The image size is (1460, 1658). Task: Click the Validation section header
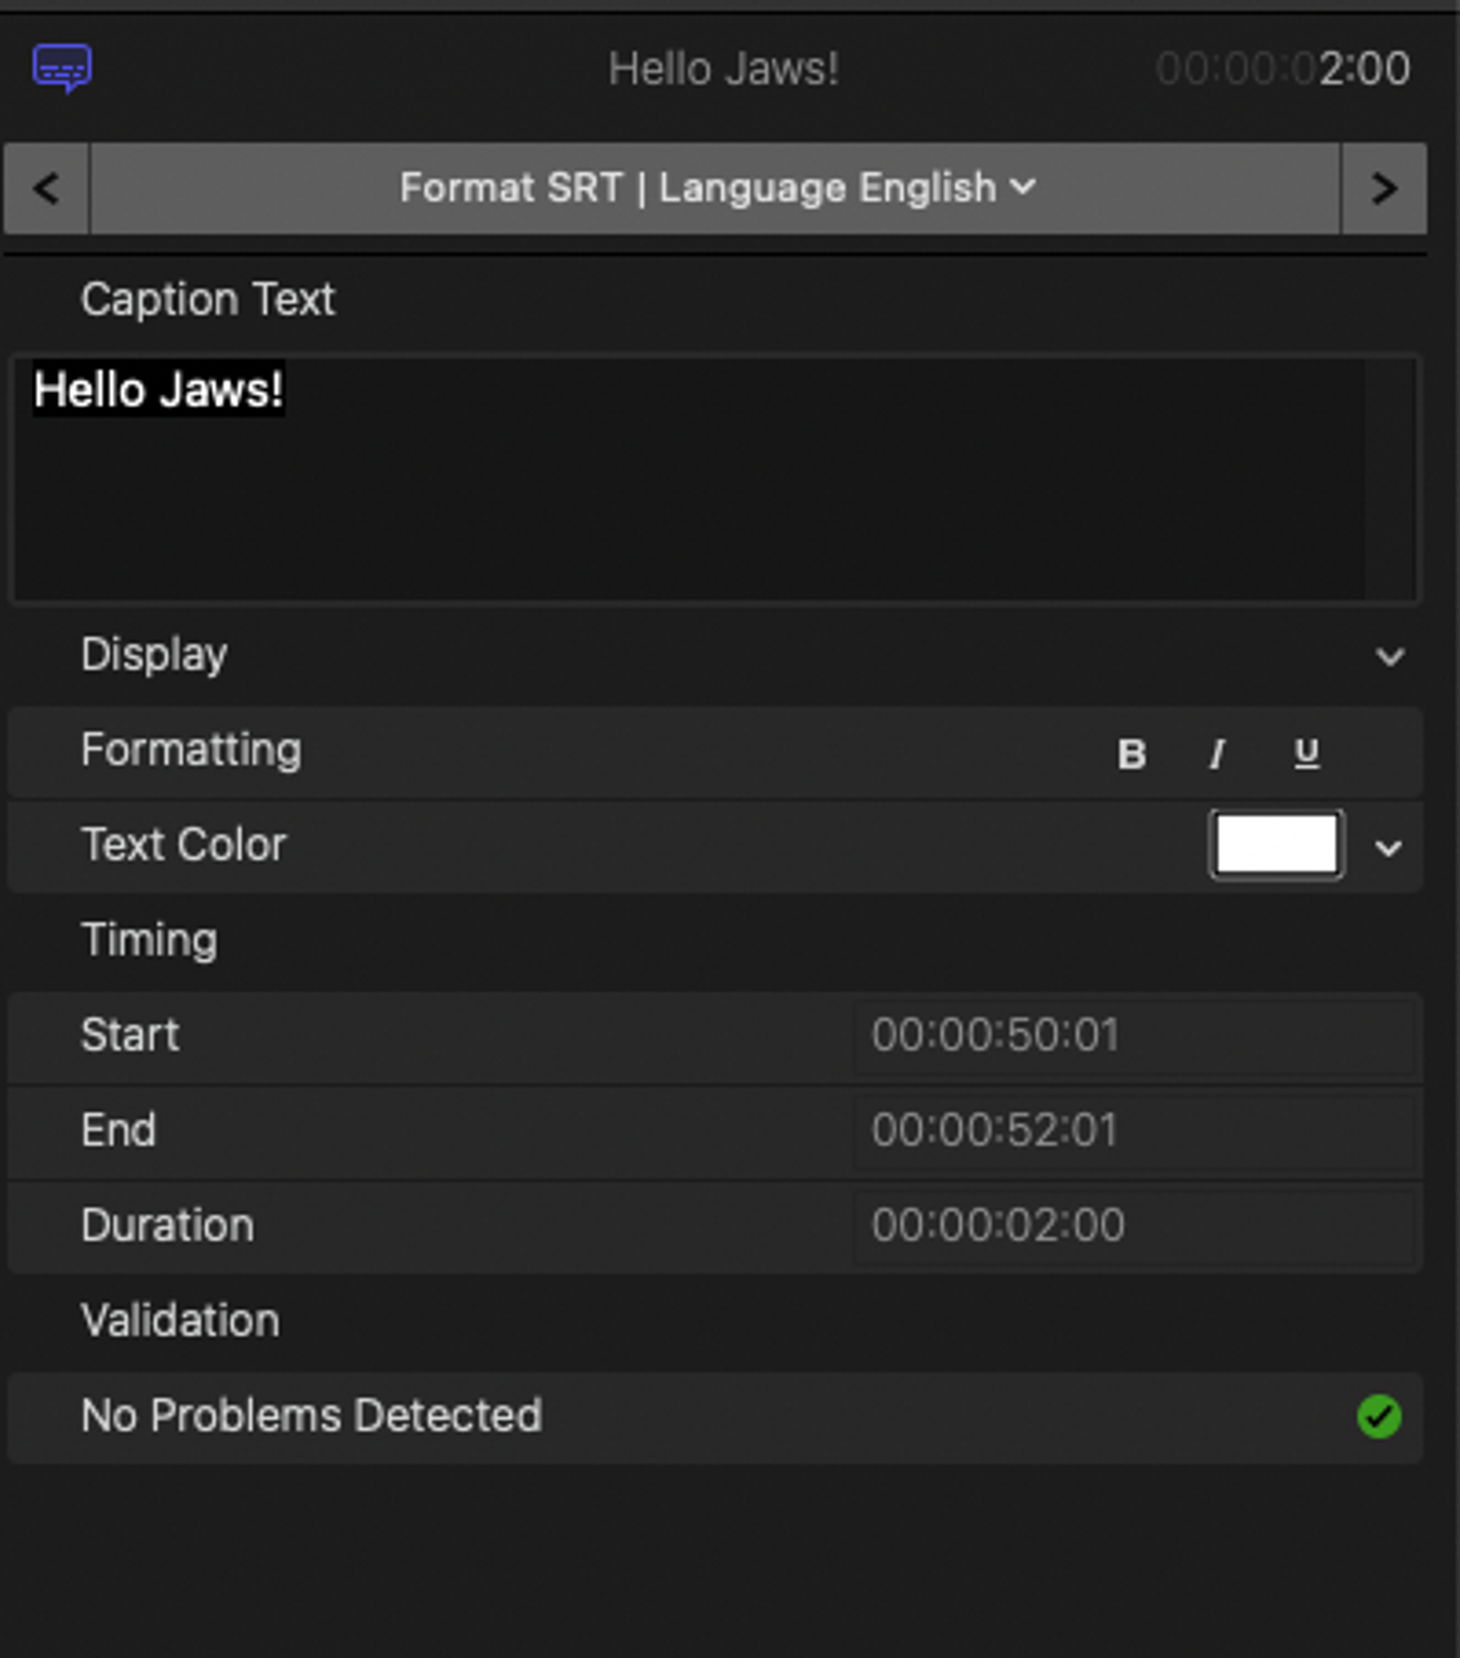(180, 1320)
